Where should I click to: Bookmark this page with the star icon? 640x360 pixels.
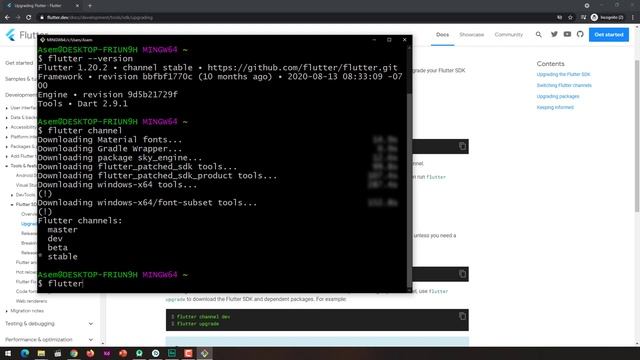571,18
